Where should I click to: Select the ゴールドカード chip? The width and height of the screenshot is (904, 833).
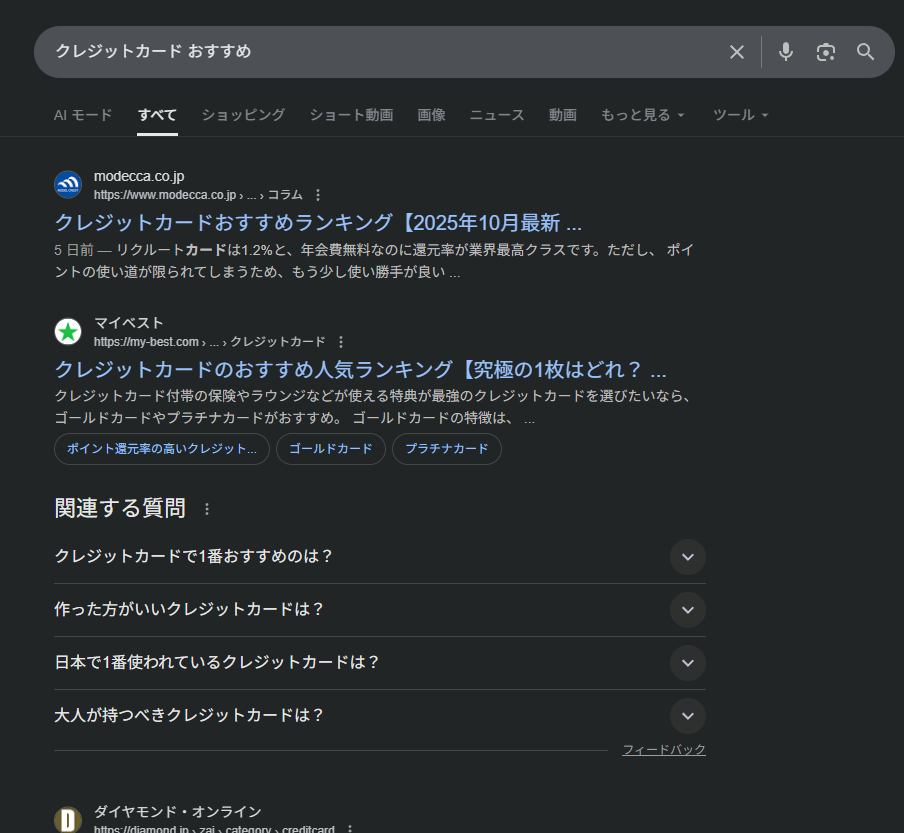(330, 449)
